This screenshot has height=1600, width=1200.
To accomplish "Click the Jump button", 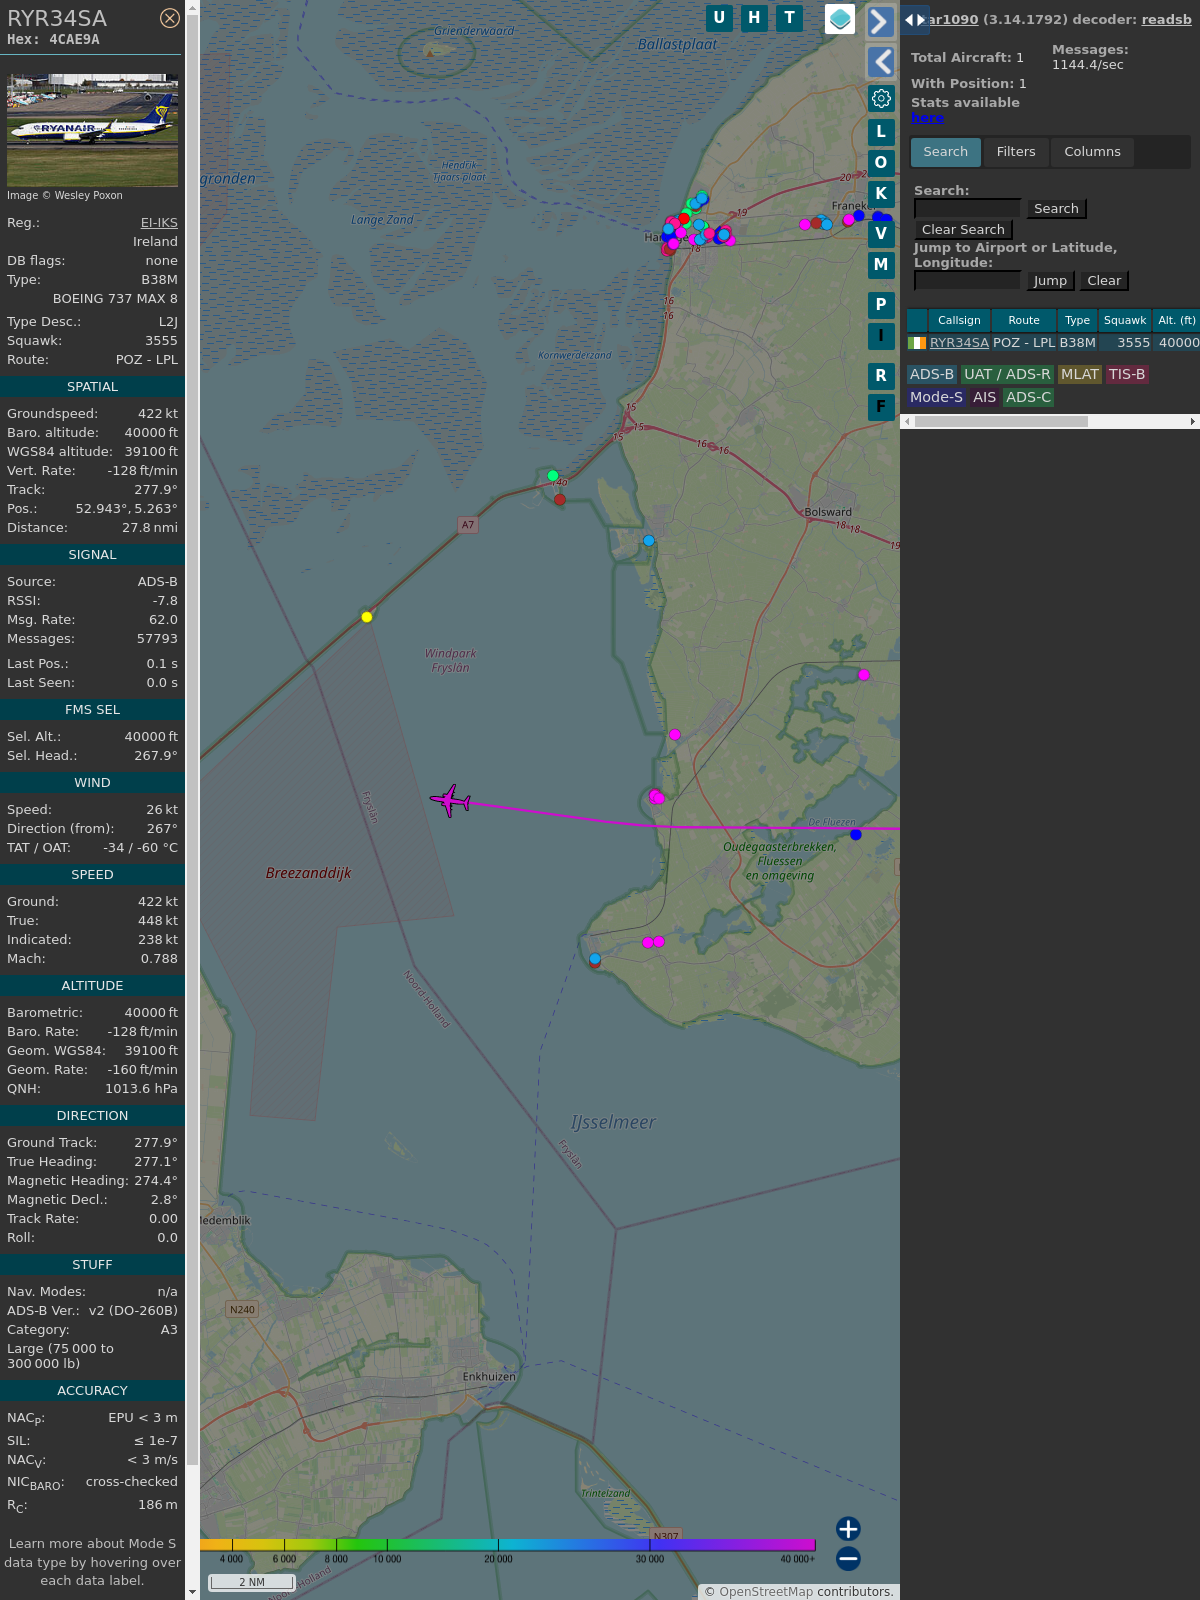I will click(1050, 281).
